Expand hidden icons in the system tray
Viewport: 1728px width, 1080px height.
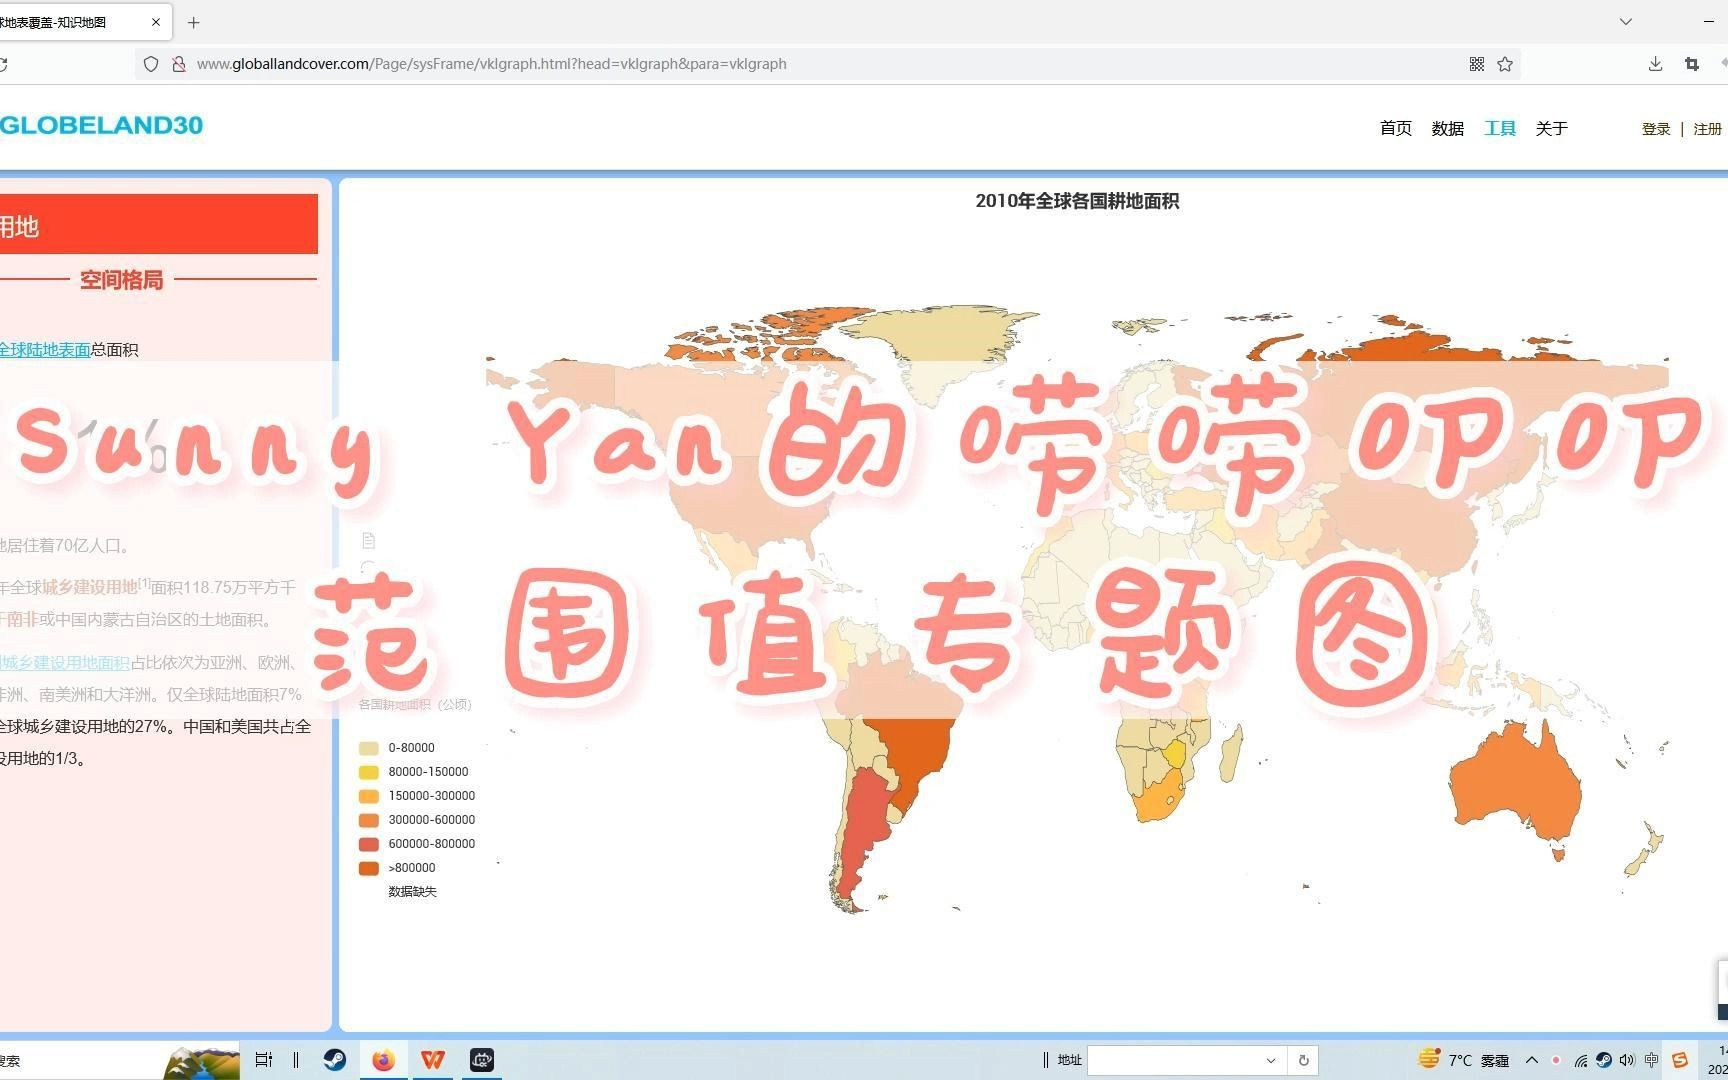(x=1531, y=1060)
